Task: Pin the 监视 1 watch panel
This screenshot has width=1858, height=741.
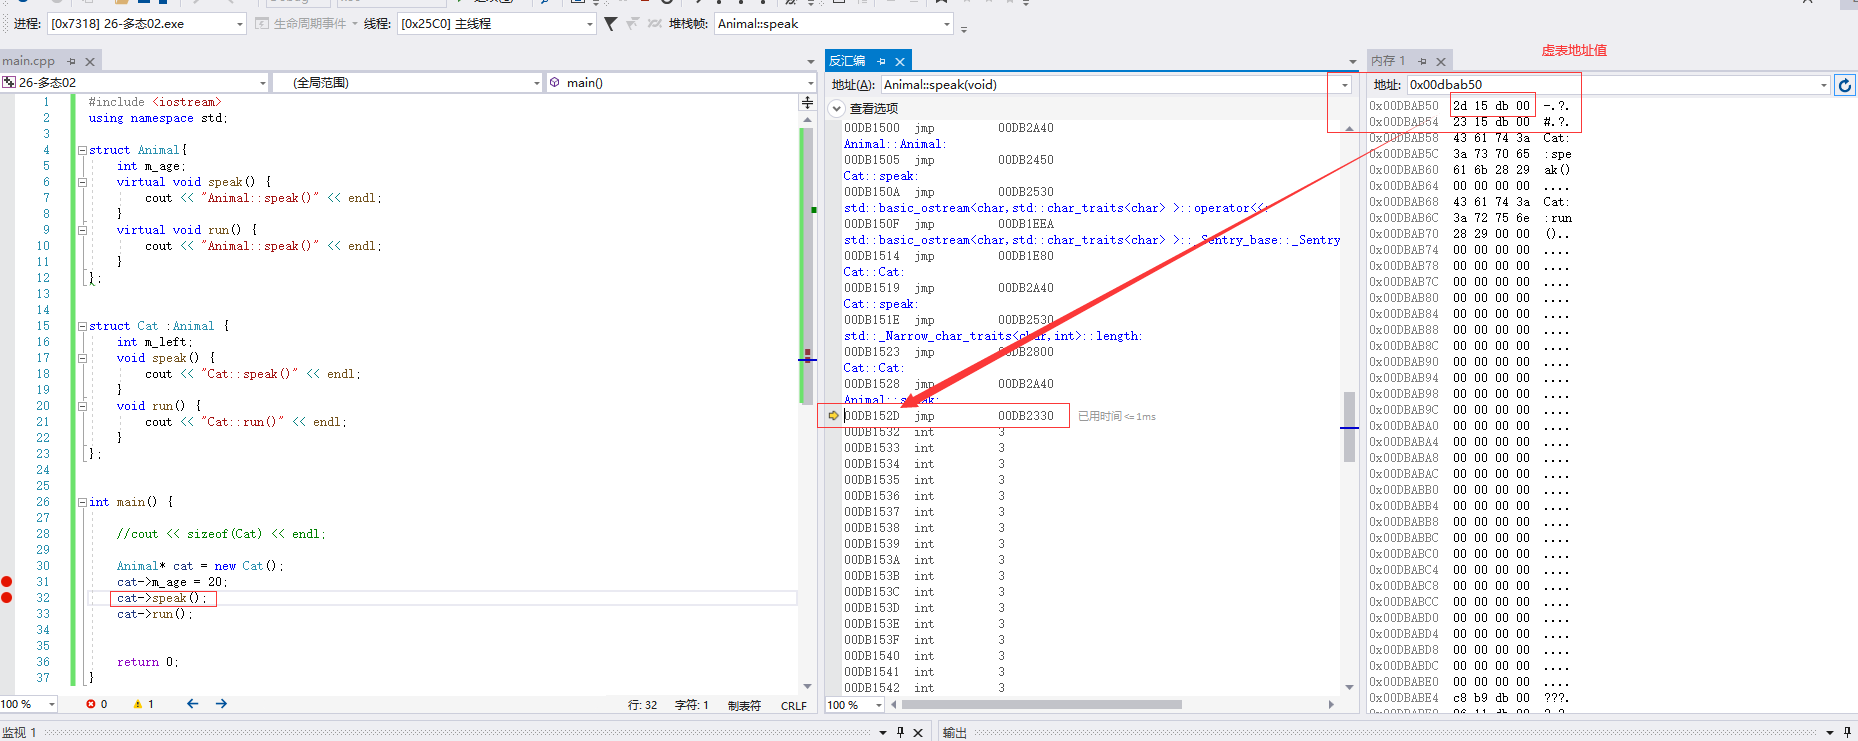Action: (x=900, y=732)
